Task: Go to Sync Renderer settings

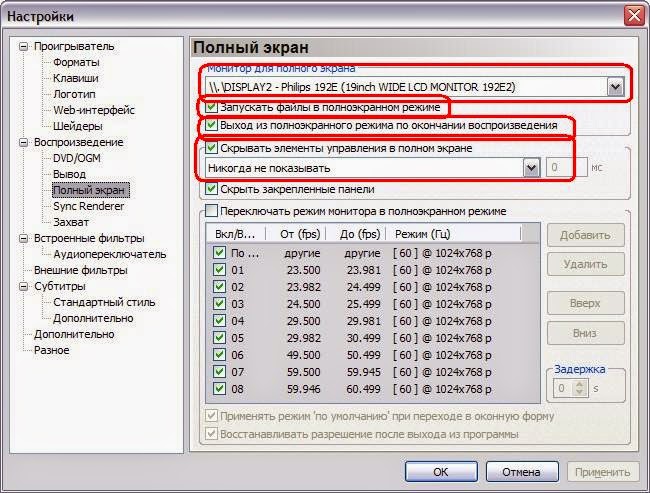Action: (88, 206)
